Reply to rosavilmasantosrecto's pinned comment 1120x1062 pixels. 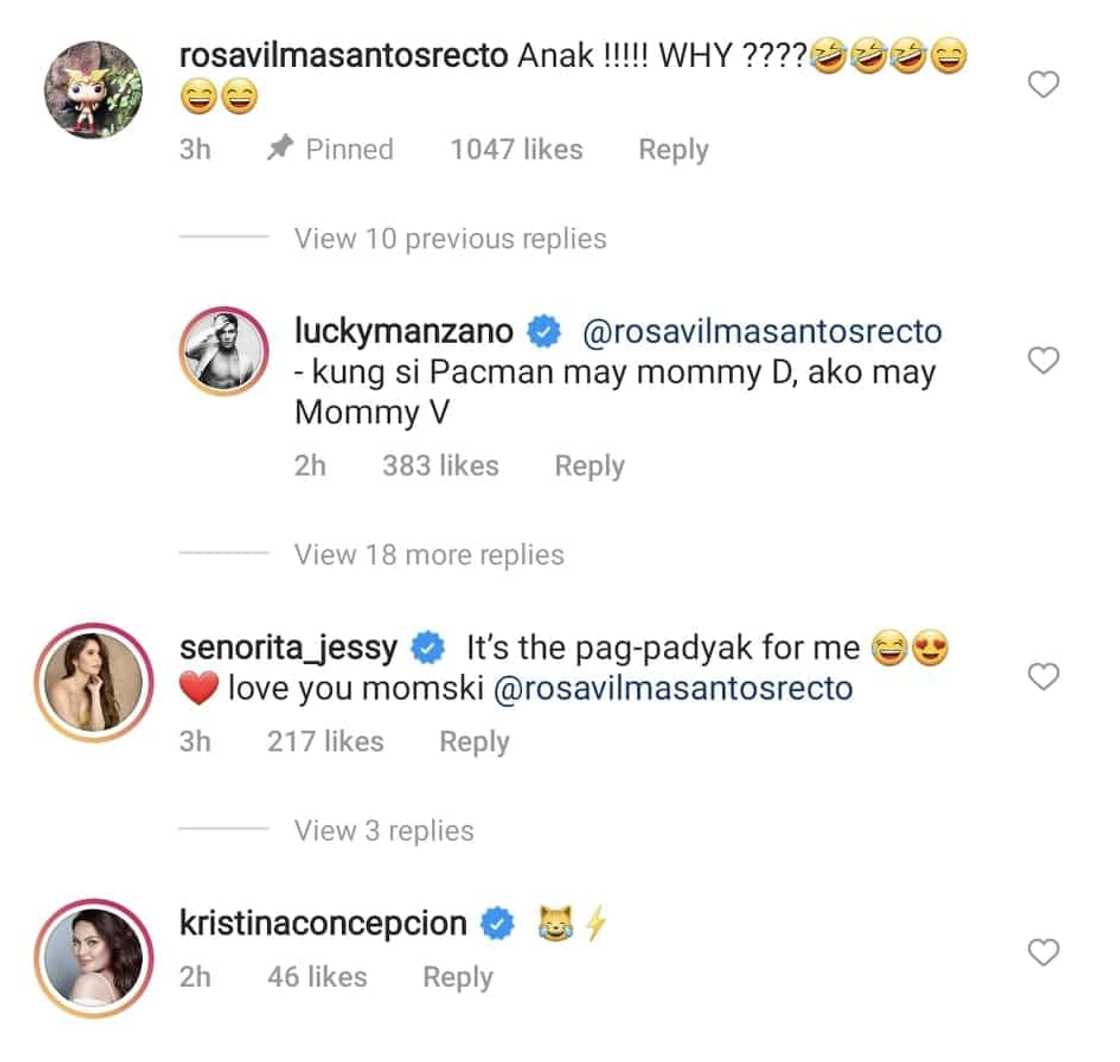click(x=673, y=150)
